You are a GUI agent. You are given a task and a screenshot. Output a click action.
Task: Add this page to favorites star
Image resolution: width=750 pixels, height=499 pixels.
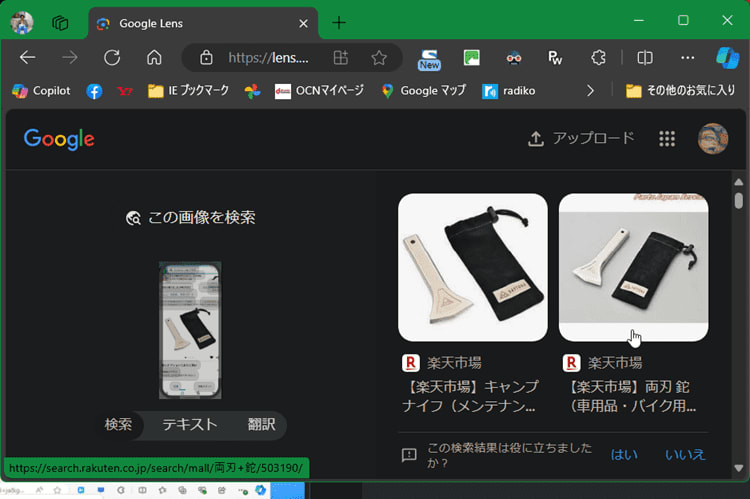379,58
